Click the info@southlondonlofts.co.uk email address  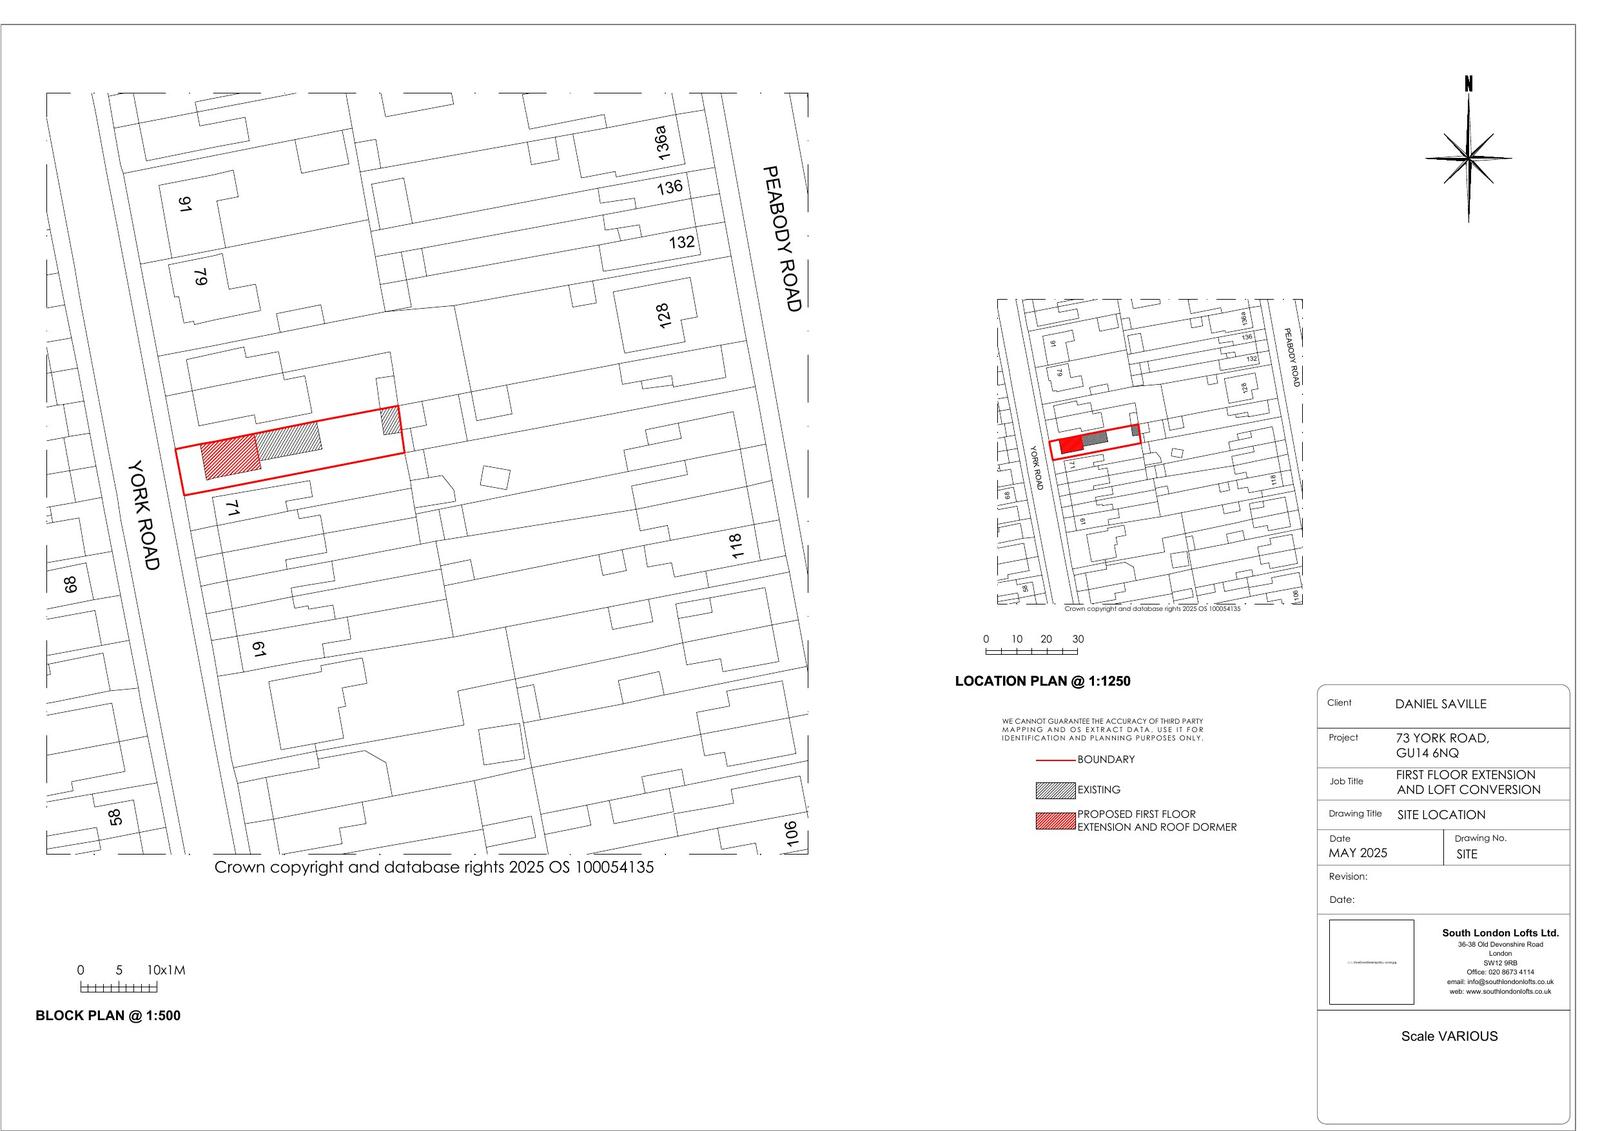point(1500,982)
